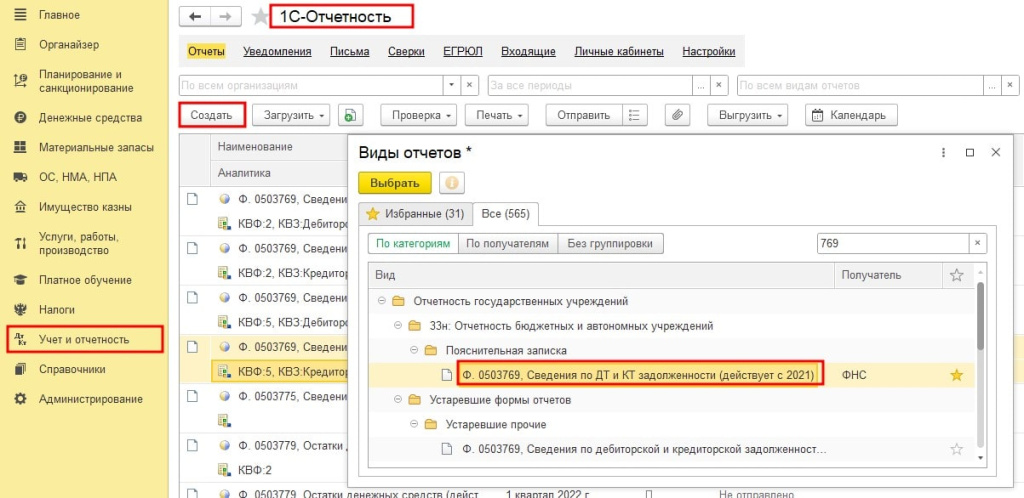Select the По получателям grouping
This screenshot has height=498, width=1024.
point(508,243)
